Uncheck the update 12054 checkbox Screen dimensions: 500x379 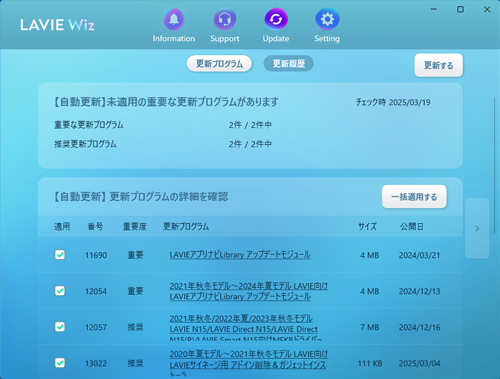[x=60, y=291]
